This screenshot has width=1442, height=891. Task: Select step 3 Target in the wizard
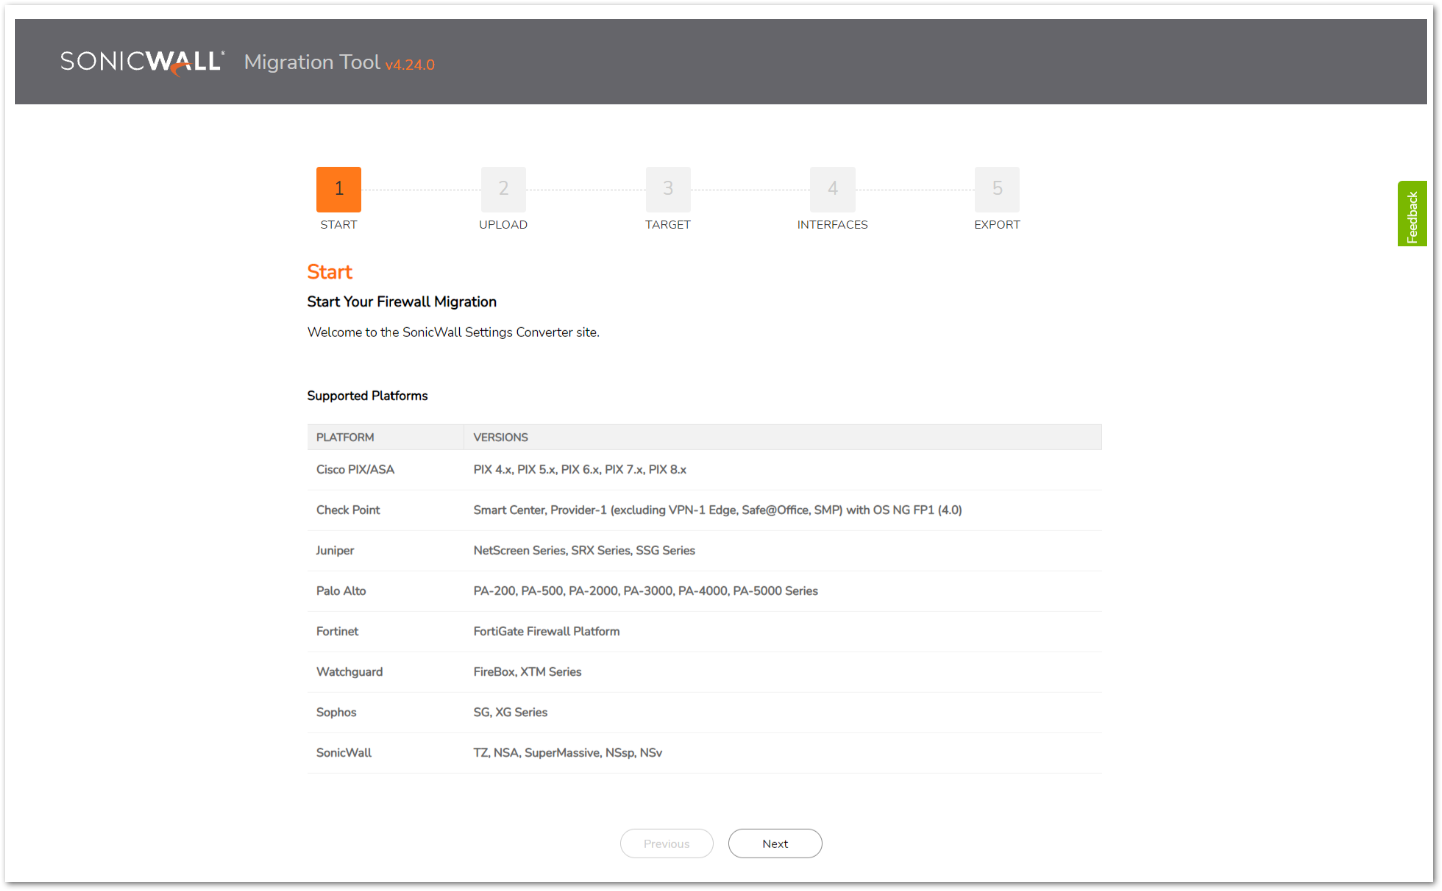coord(668,189)
